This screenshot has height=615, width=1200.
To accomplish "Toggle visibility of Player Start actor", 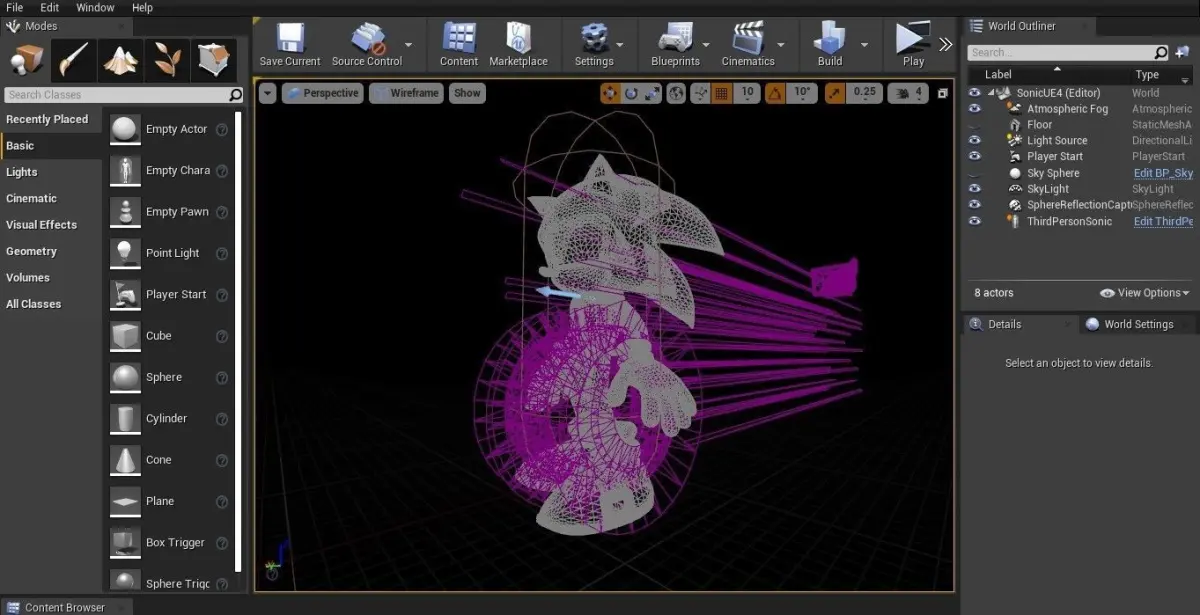I will 975,157.
